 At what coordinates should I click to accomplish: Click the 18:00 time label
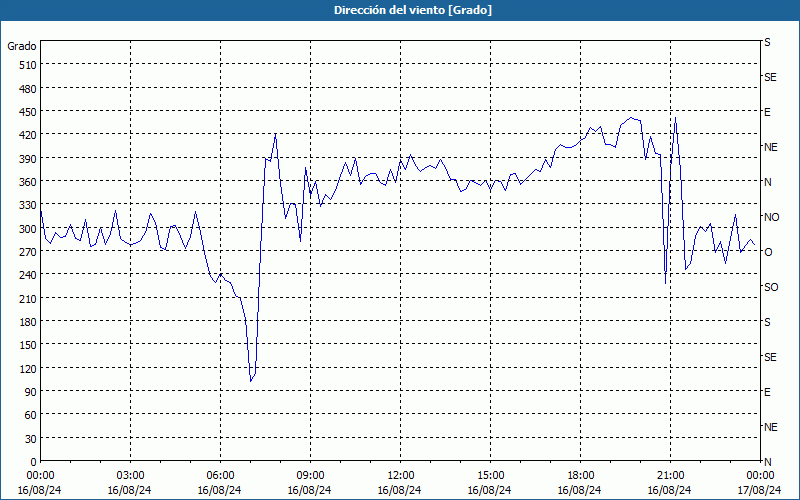581,476
